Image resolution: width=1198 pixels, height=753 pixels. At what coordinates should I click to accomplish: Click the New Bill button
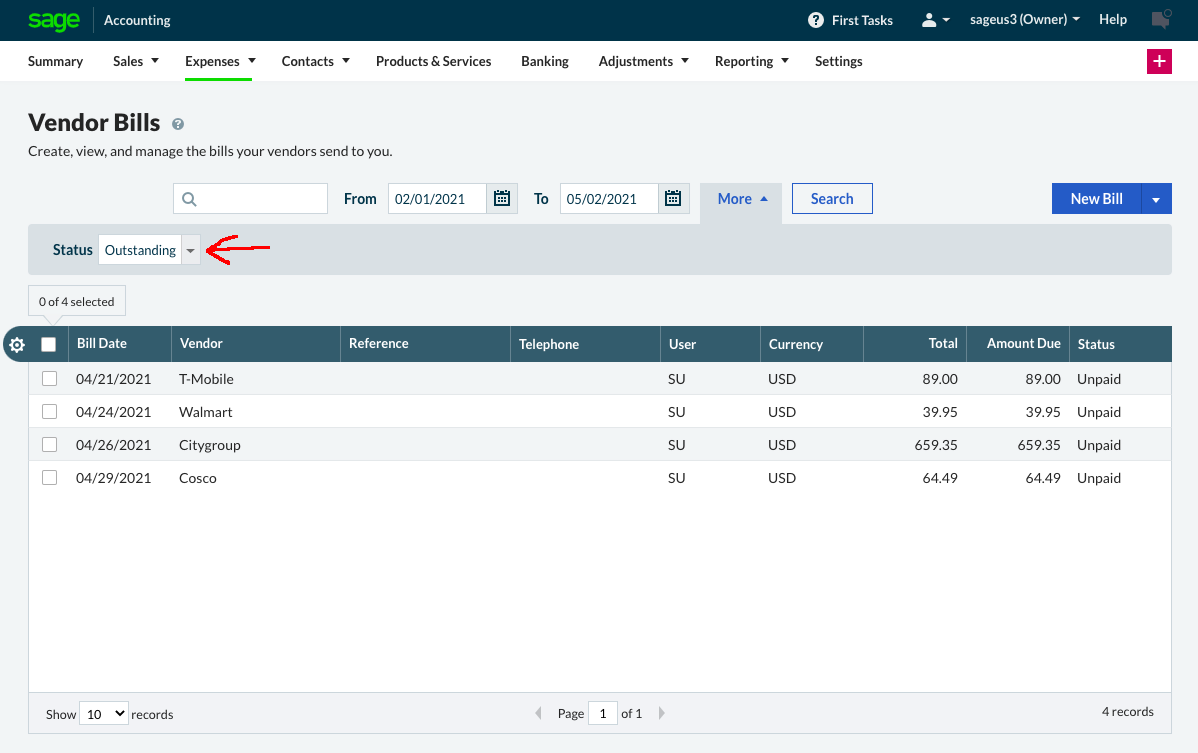point(1096,198)
